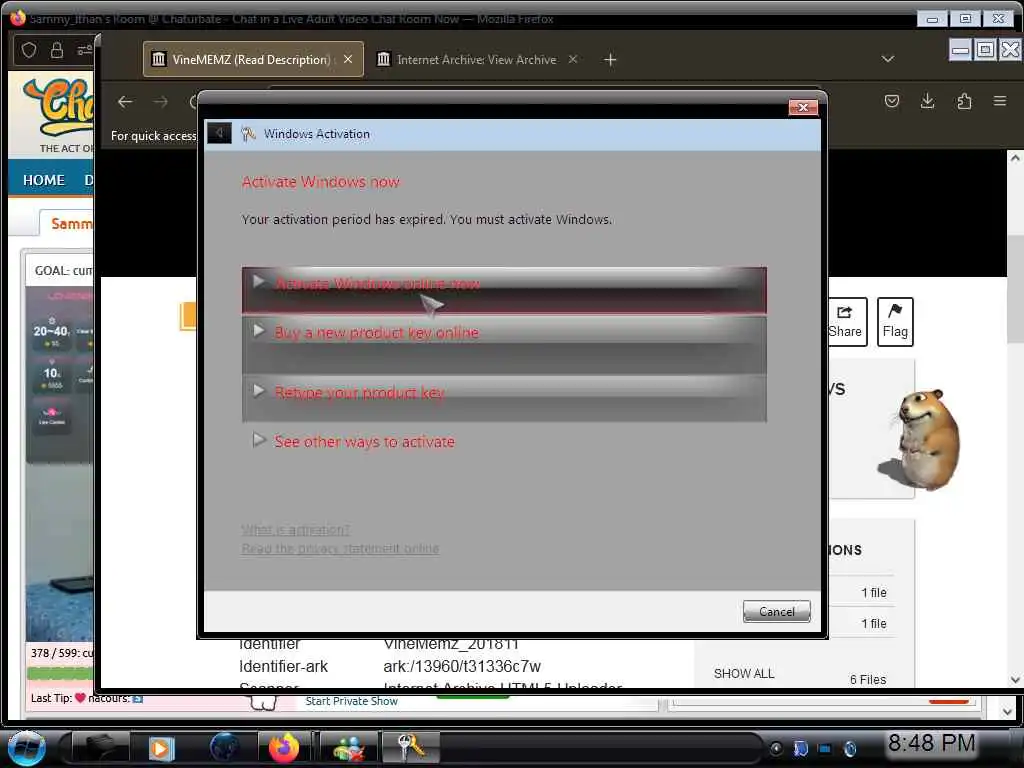Image resolution: width=1024 pixels, height=768 pixels.
Task: Open a new Firefox tab with plus
Action: coord(610,59)
